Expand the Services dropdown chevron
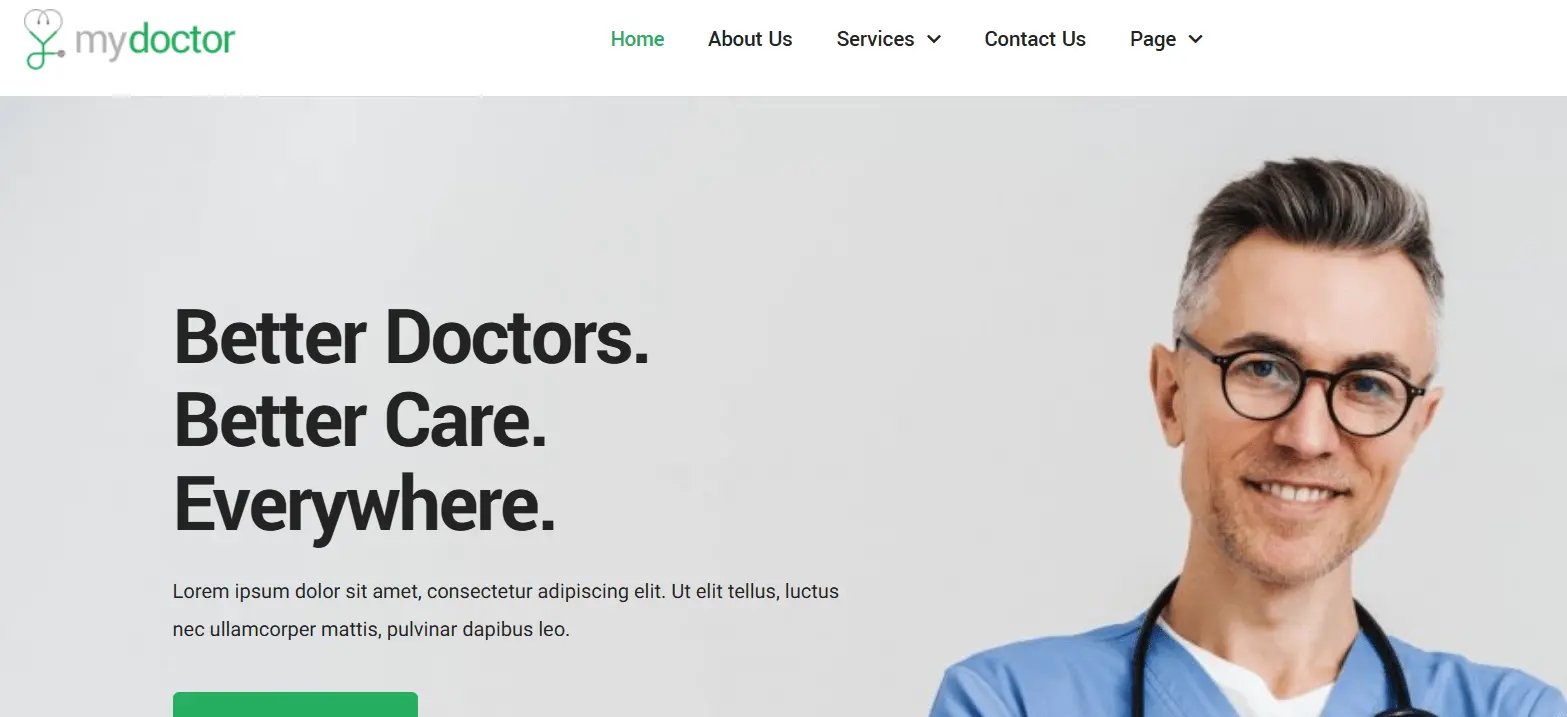 pos(934,39)
